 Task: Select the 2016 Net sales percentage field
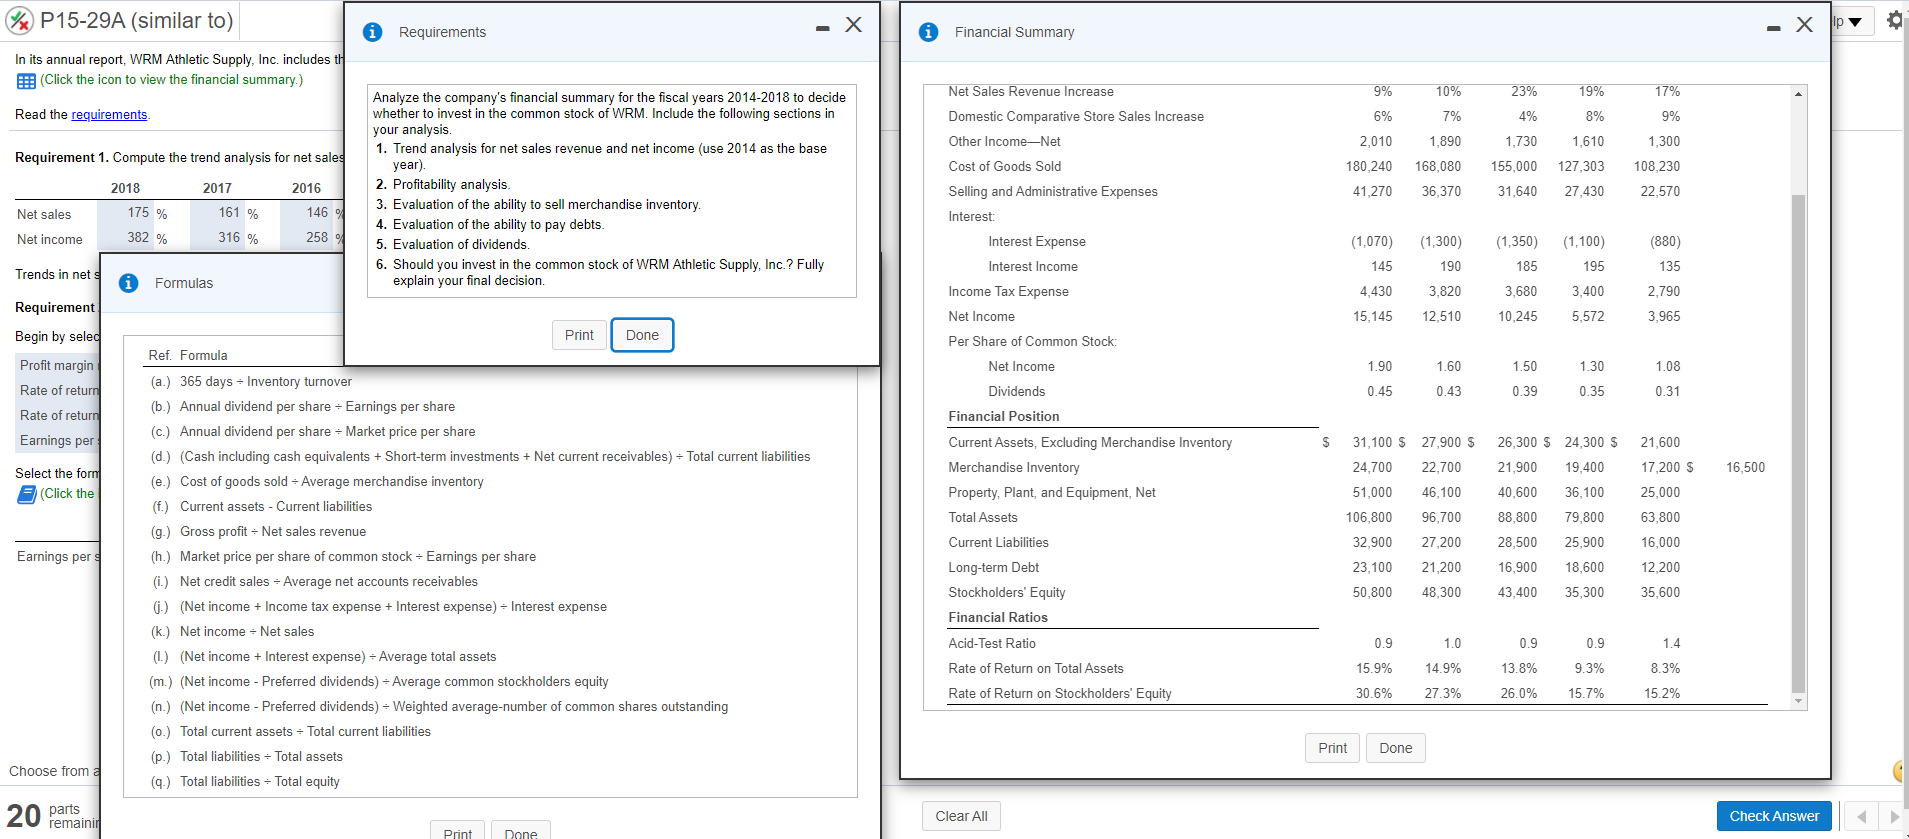pos(306,213)
